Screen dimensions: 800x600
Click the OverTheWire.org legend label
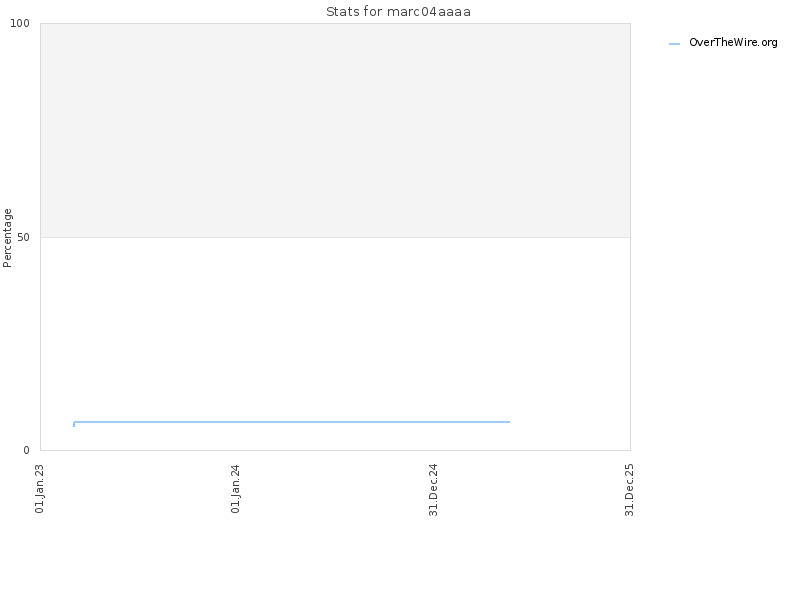[733, 43]
